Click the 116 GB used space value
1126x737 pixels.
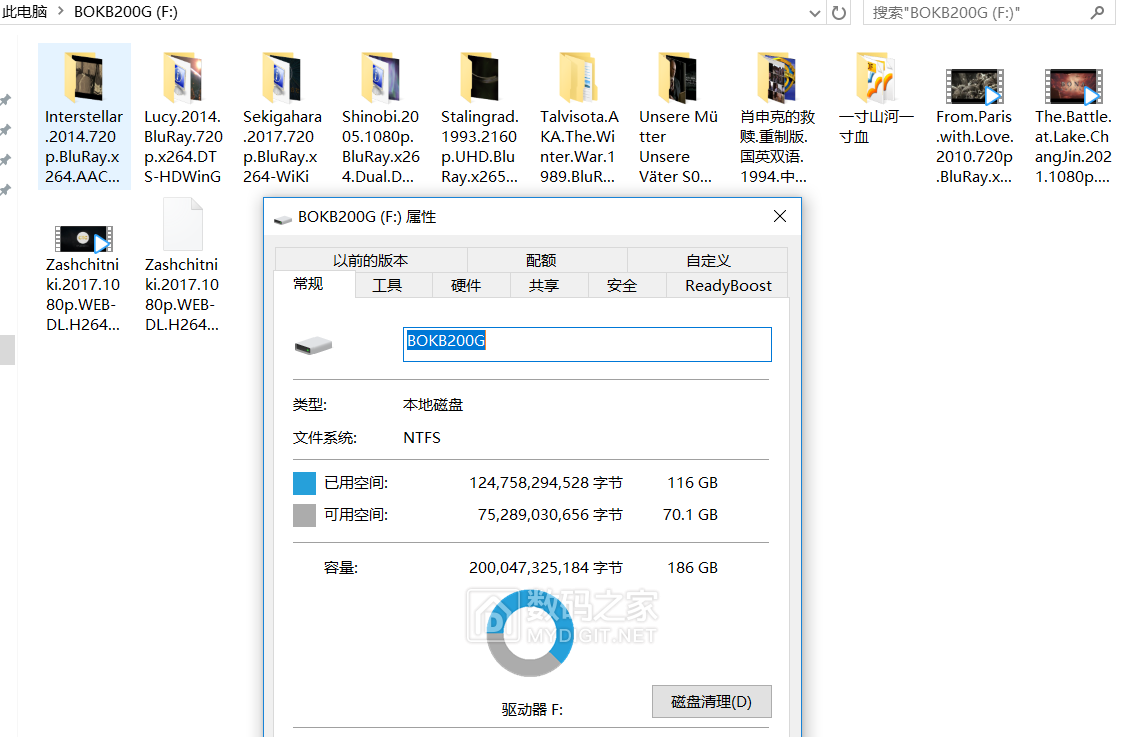click(692, 483)
